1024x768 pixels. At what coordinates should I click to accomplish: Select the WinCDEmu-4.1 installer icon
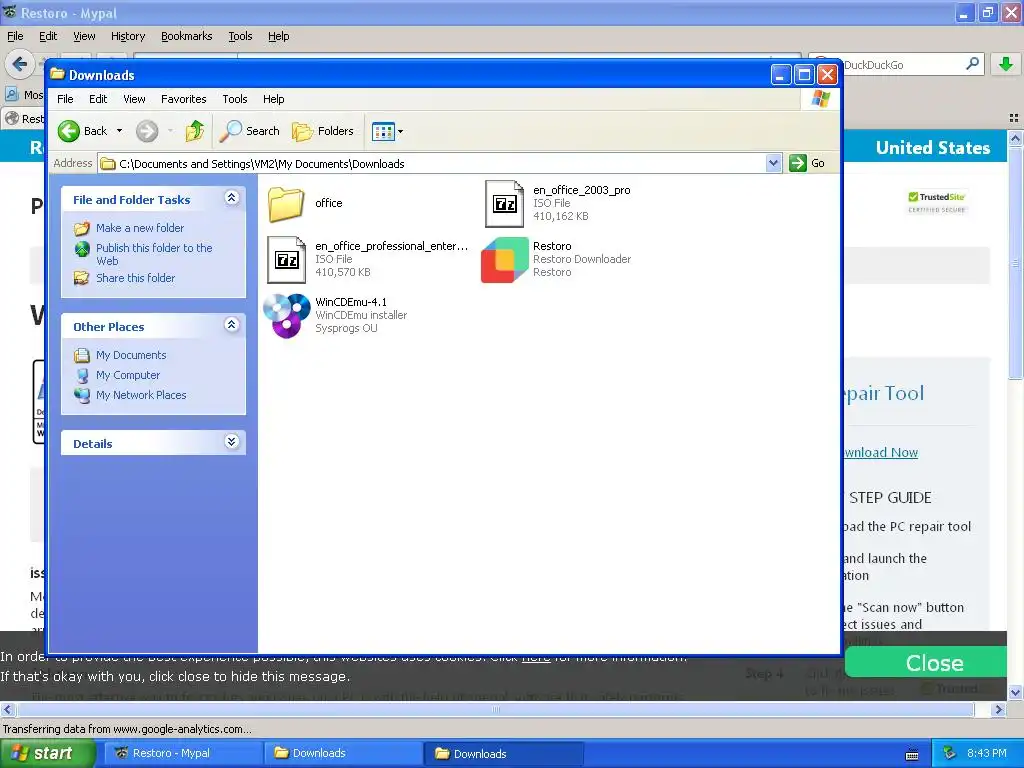pyautogui.click(x=287, y=315)
